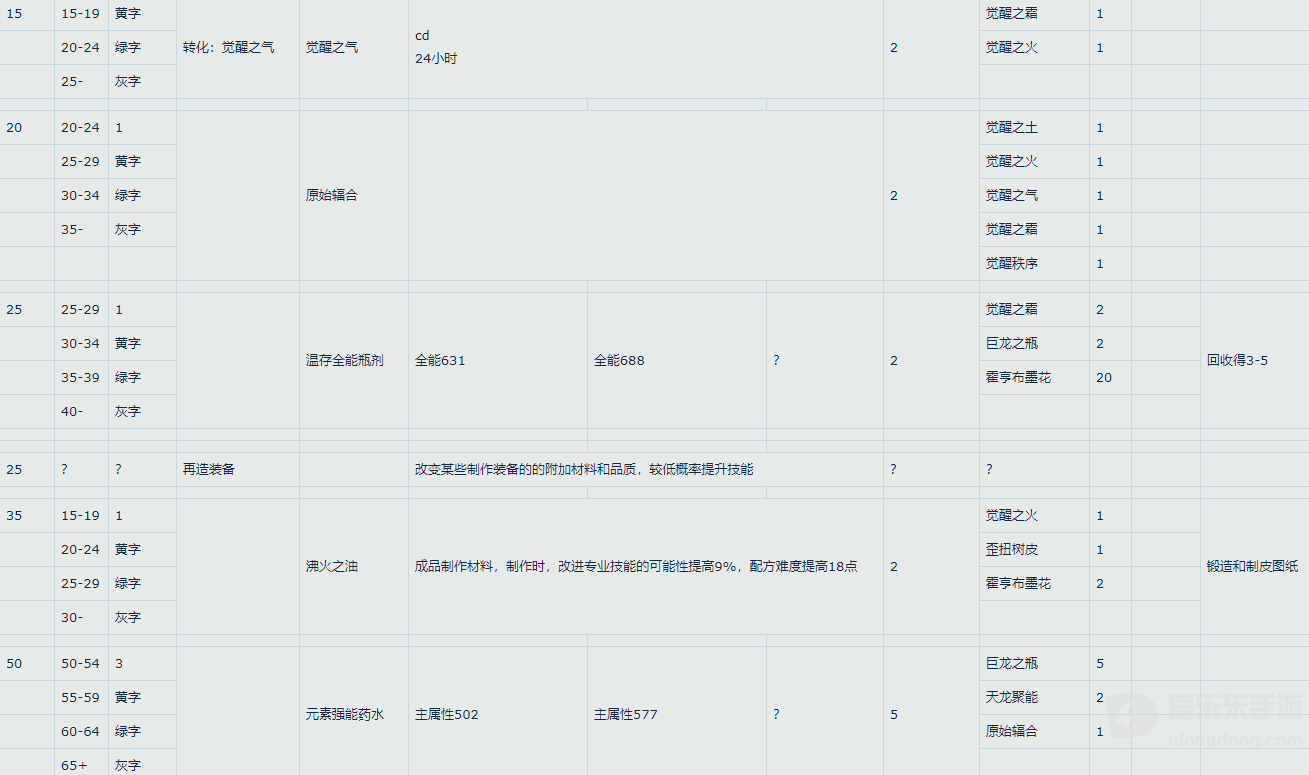The image size is (1309, 775).
Task: Click the 再造装备 cell
Action: coord(209,469)
